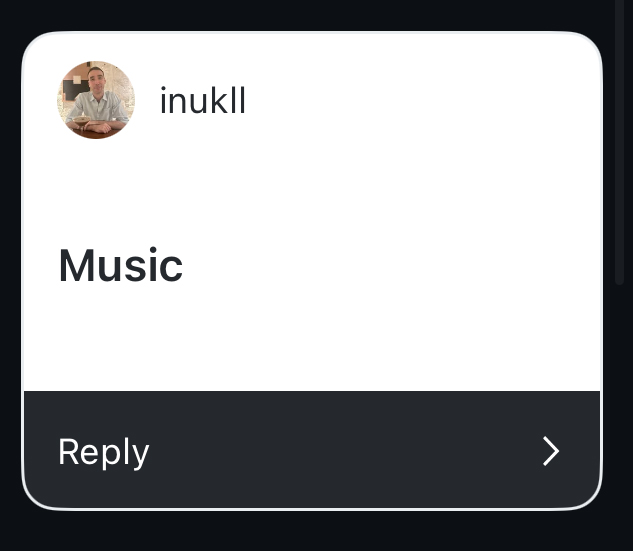Click the right-edge vertical scrollbar
This screenshot has height=551, width=633.
coord(623,150)
